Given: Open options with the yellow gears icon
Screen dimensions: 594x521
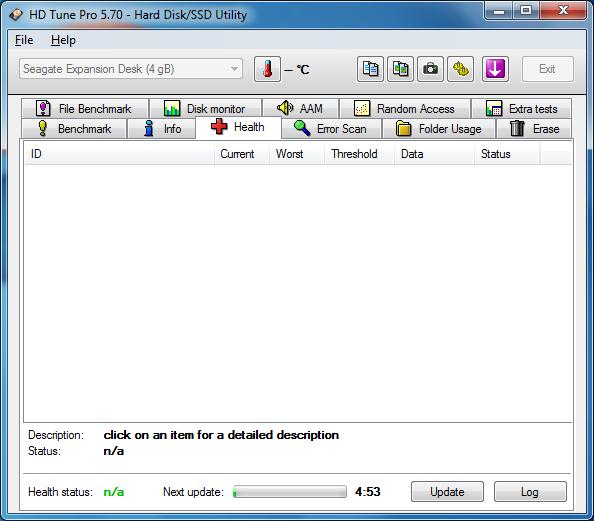Looking at the screenshot, I should click(x=460, y=69).
